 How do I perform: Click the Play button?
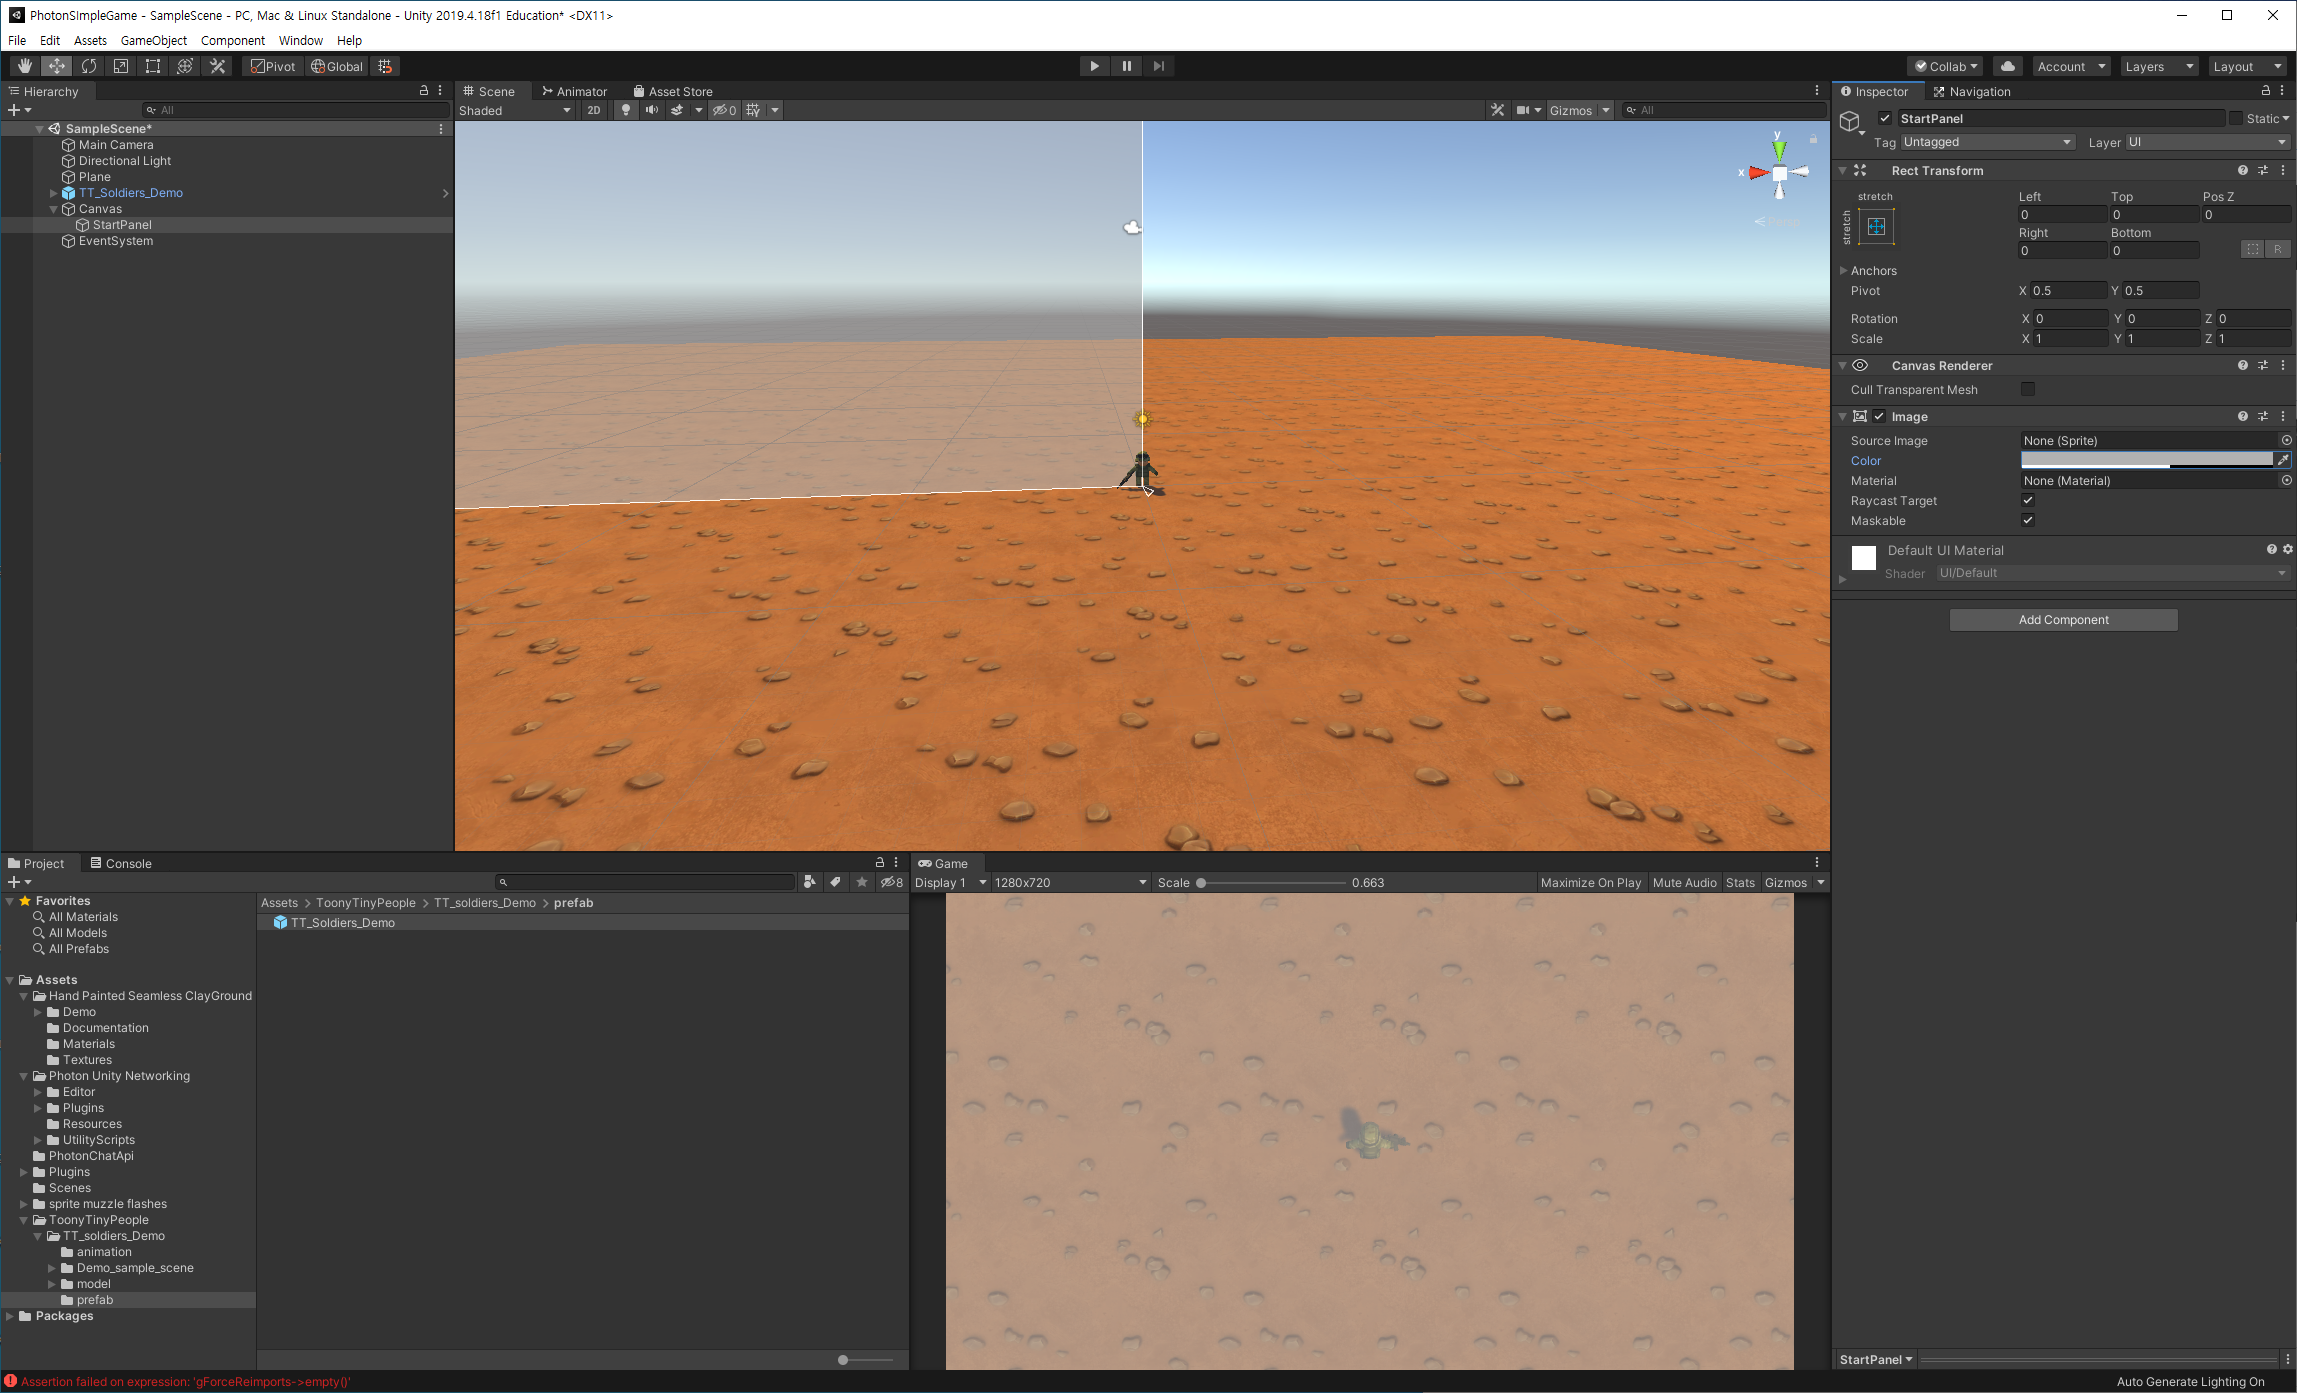[x=1094, y=66]
